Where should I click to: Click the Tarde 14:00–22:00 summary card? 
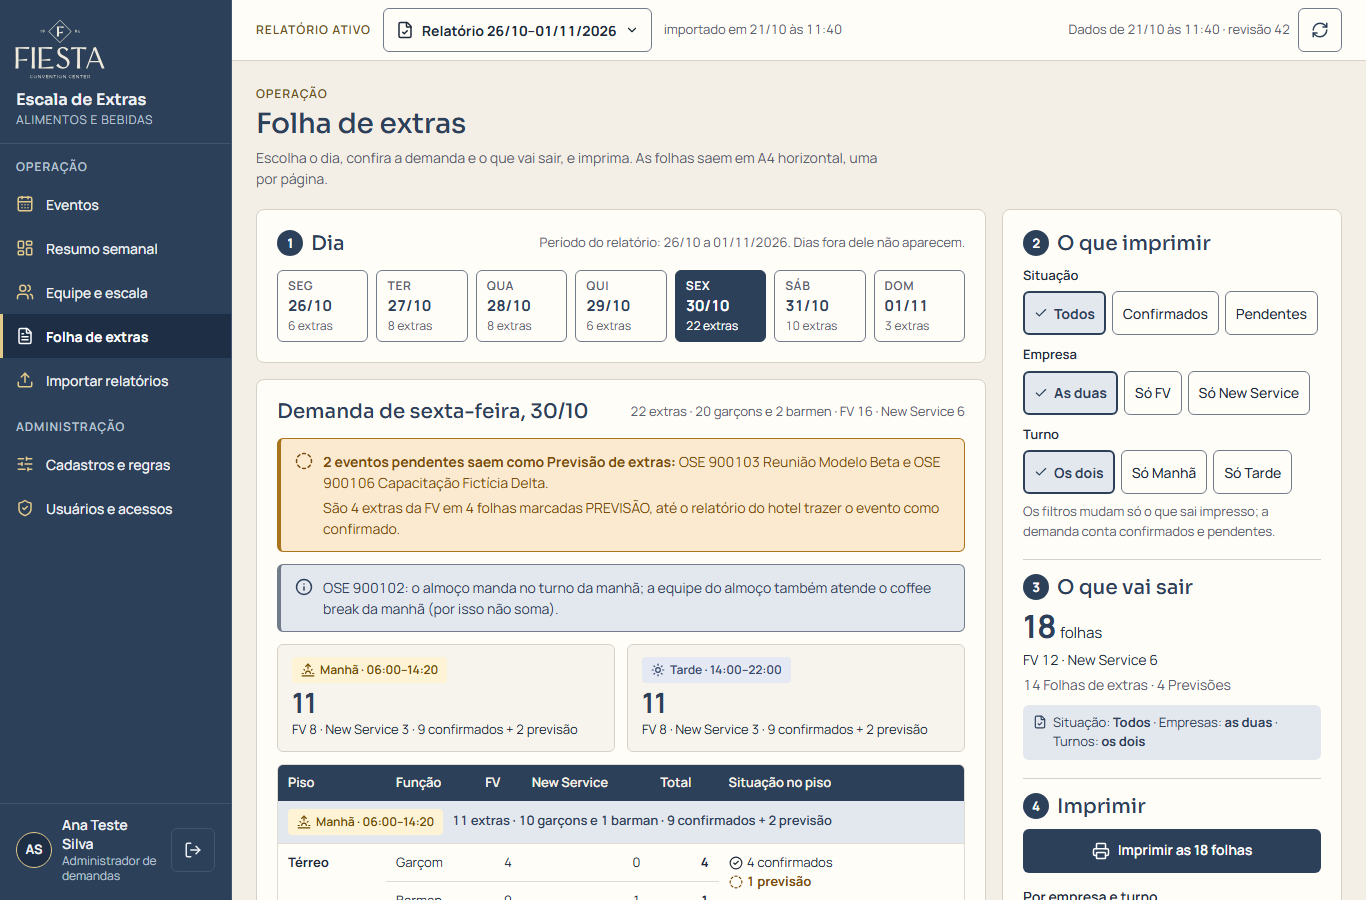click(796, 698)
